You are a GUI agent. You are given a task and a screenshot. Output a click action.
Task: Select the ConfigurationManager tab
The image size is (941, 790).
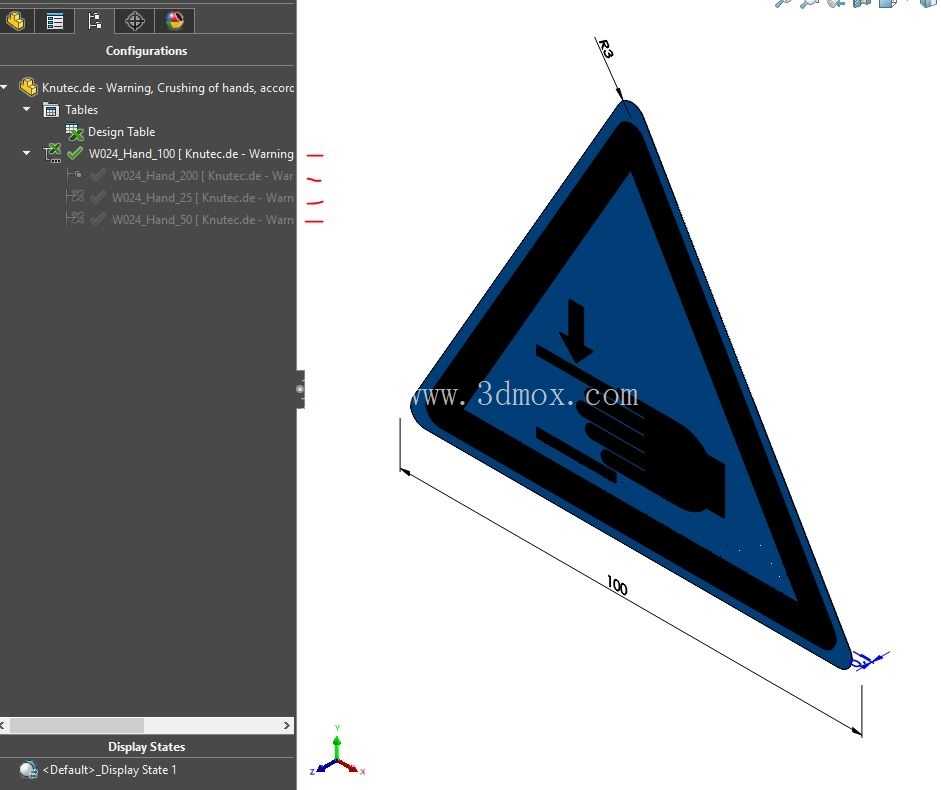[x=94, y=21]
